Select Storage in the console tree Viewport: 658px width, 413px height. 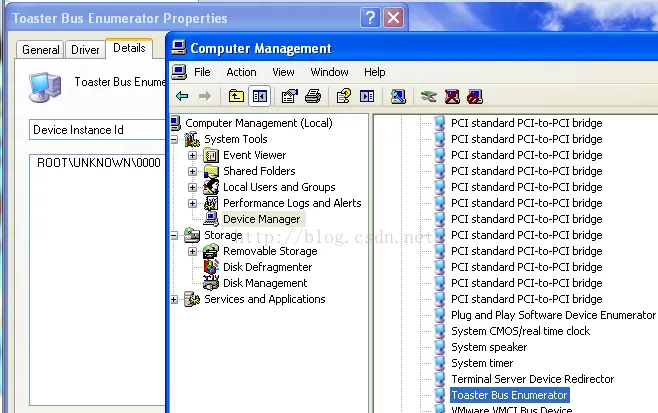coord(223,235)
